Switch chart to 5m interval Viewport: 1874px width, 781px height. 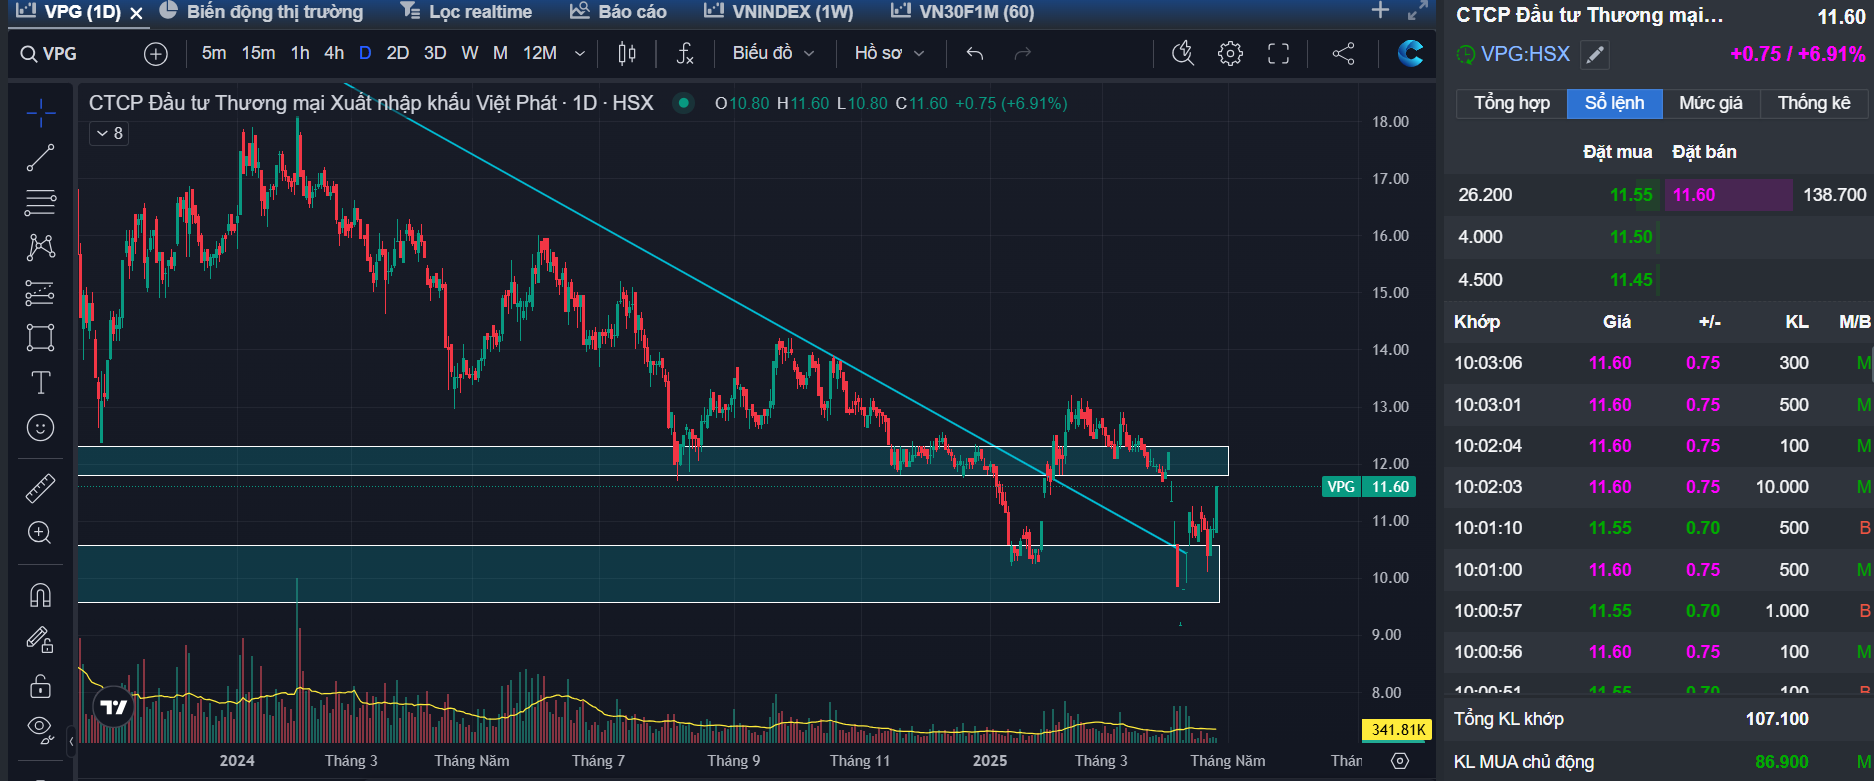click(214, 53)
